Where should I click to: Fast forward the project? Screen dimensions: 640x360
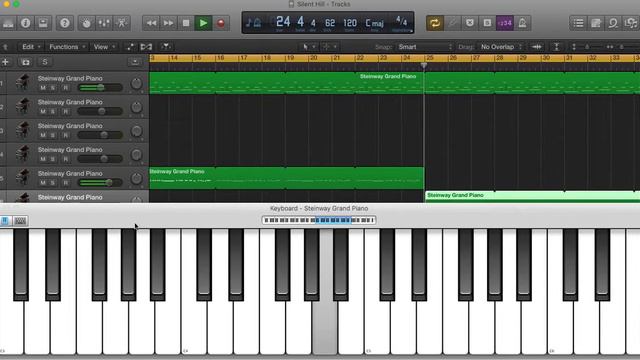(x=169, y=23)
